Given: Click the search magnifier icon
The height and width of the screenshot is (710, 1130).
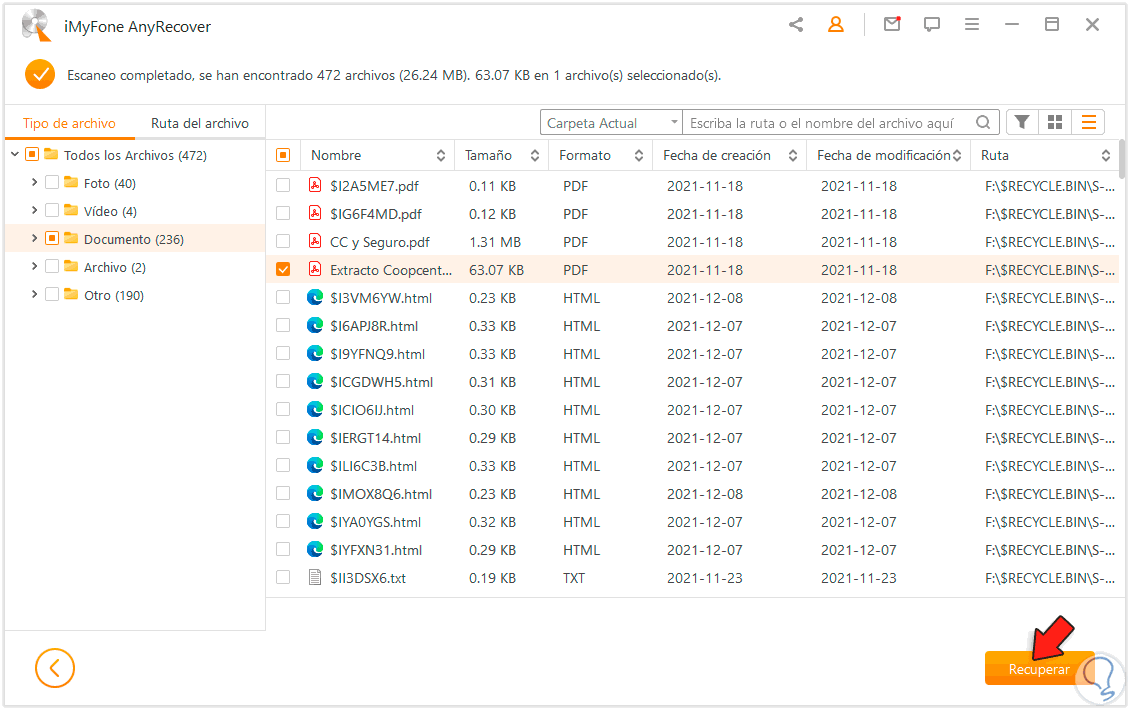Looking at the screenshot, I should [984, 123].
